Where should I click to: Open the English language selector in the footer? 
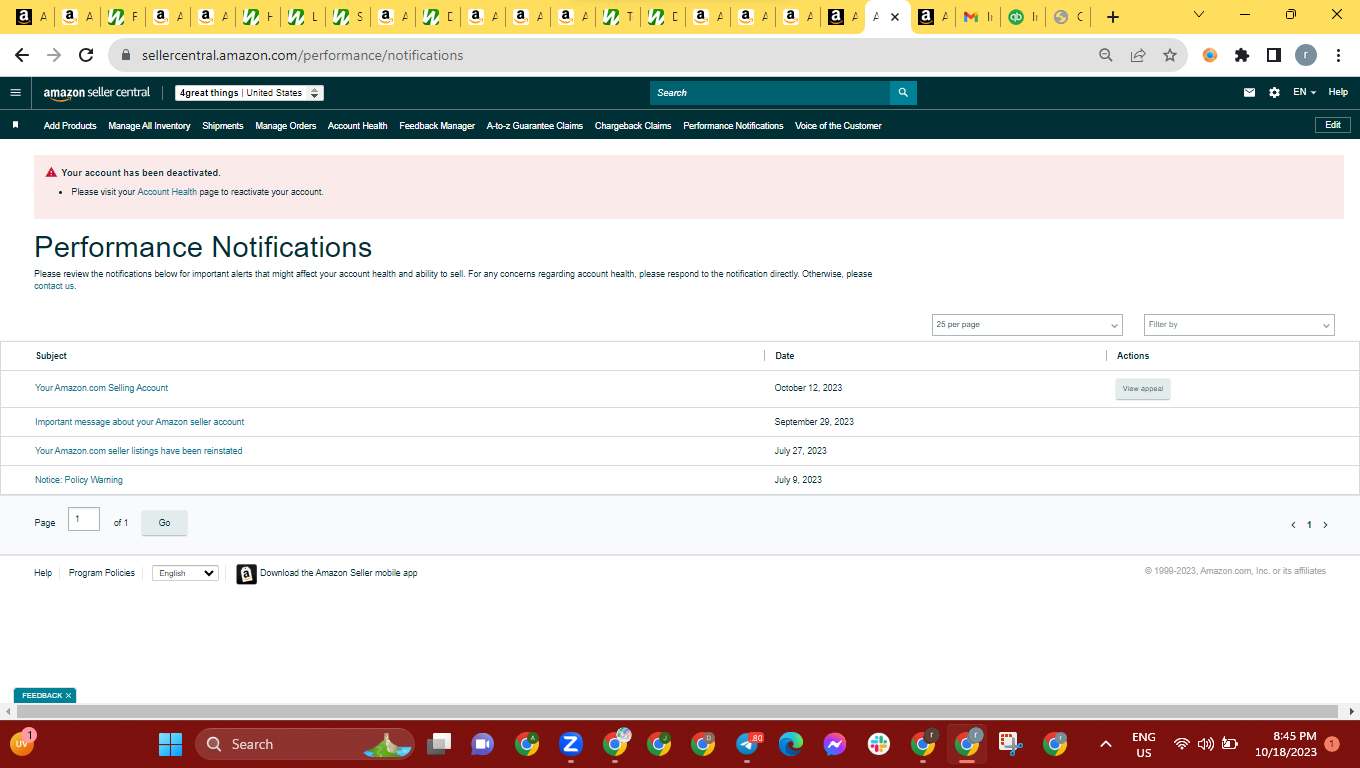185,573
